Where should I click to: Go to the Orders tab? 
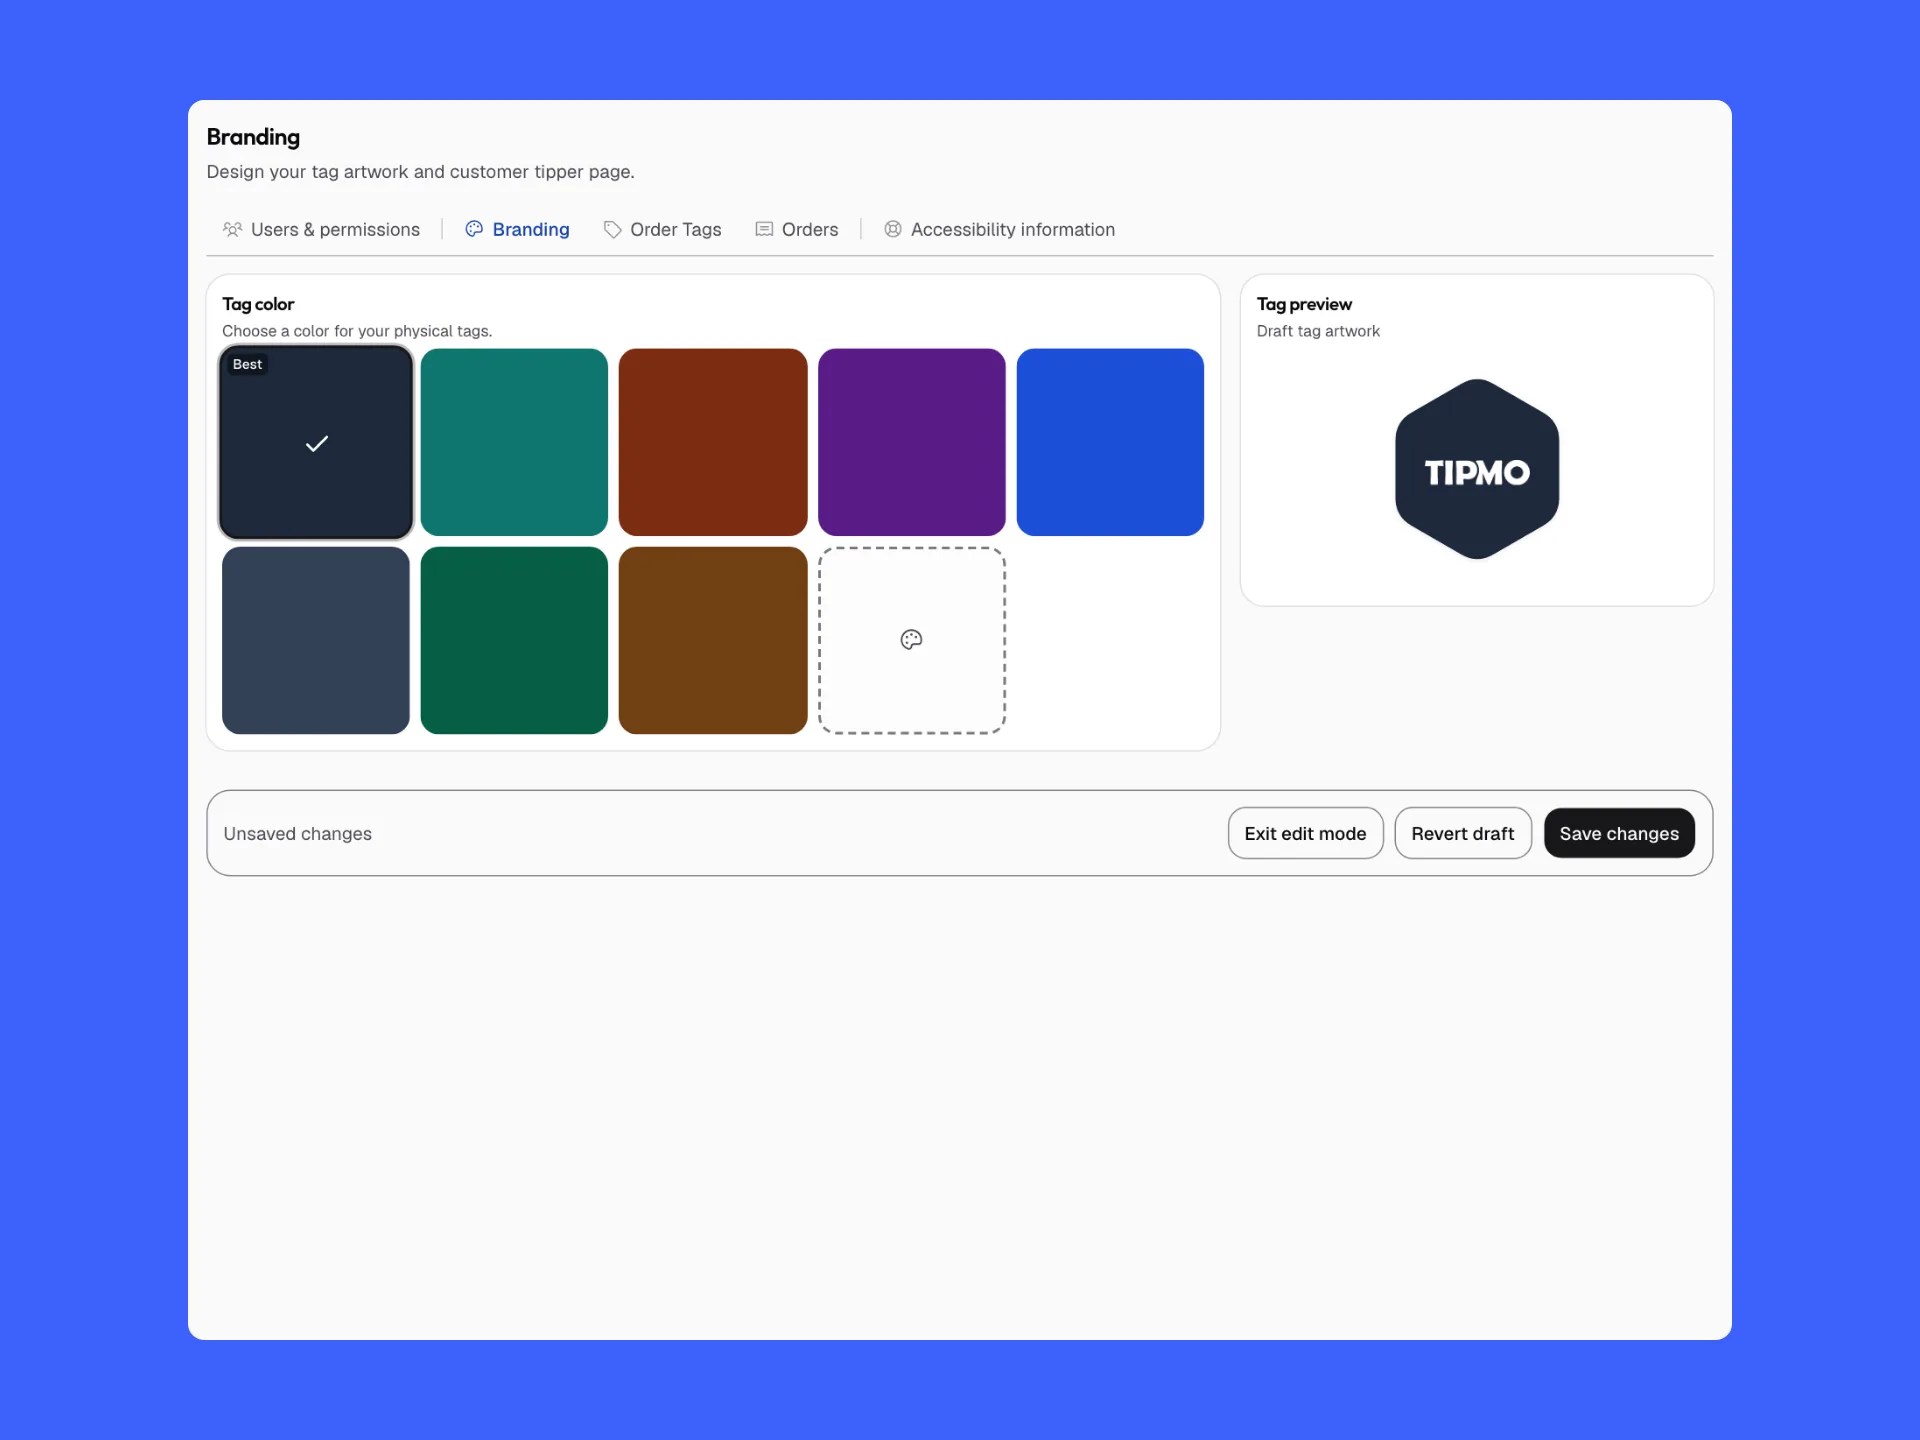click(797, 229)
